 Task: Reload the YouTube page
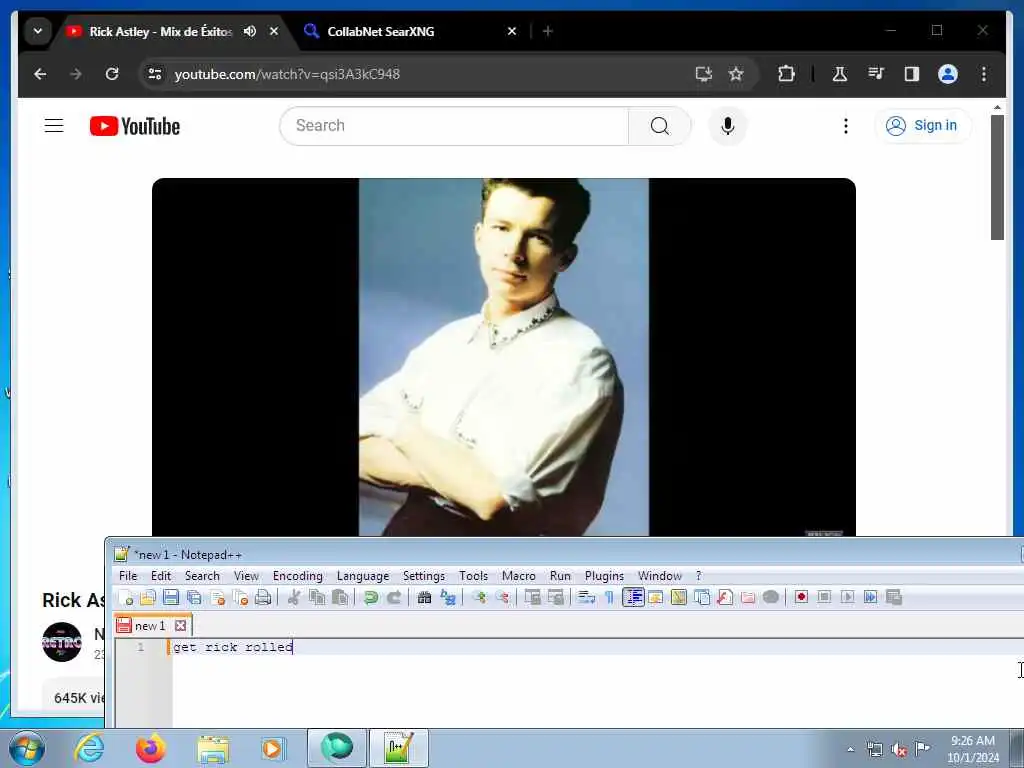pos(112,74)
